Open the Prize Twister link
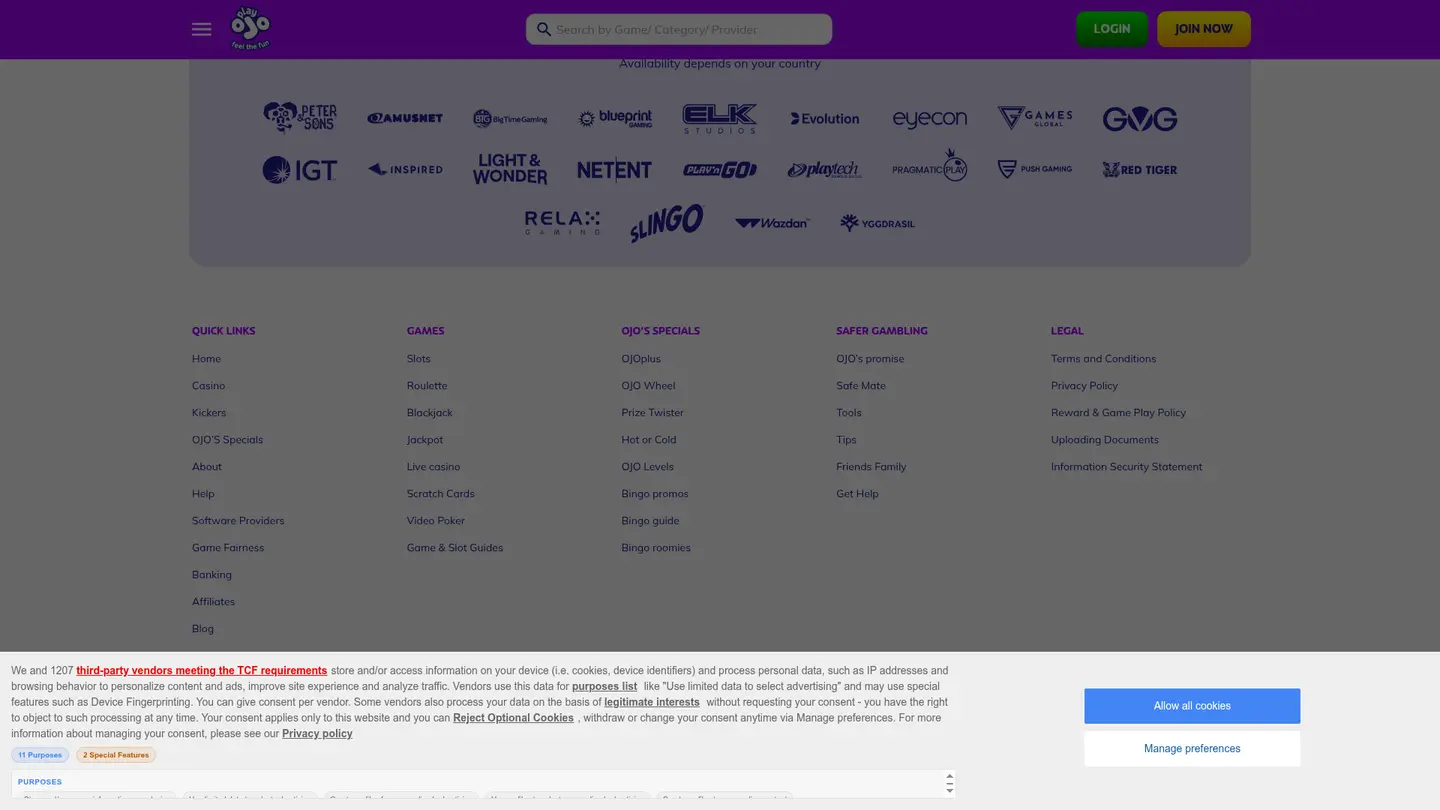The height and width of the screenshot is (810, 1440). click(653, 413)
